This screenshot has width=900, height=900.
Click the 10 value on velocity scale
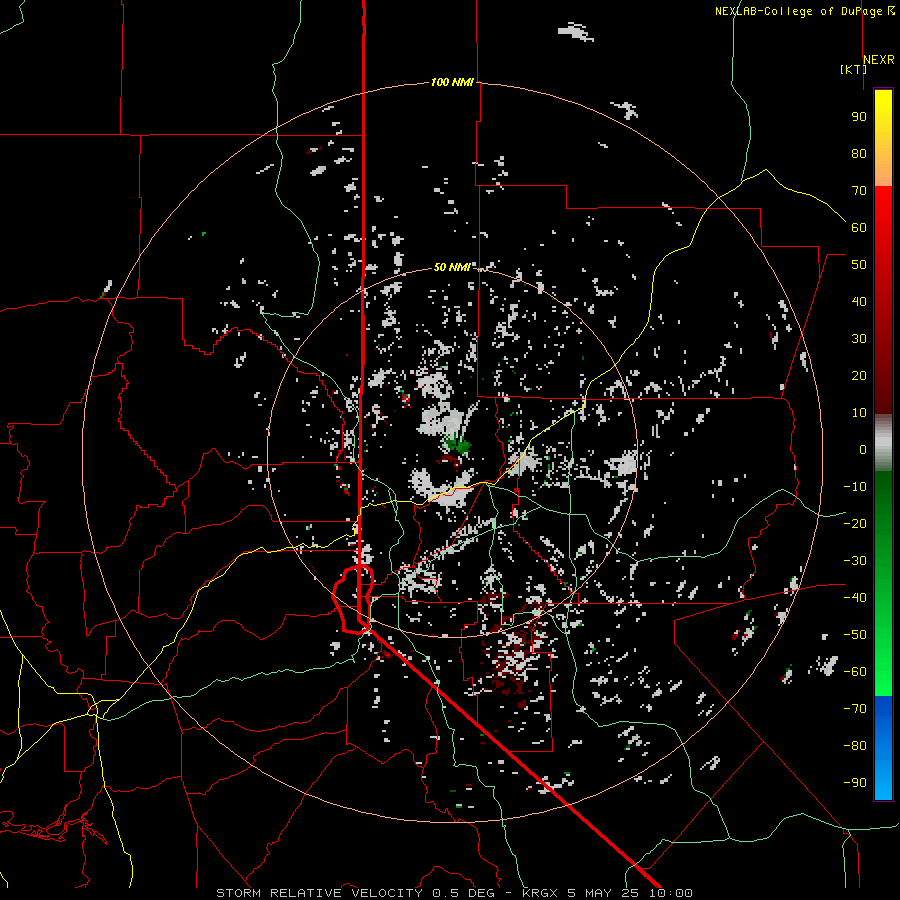(859, 413)
